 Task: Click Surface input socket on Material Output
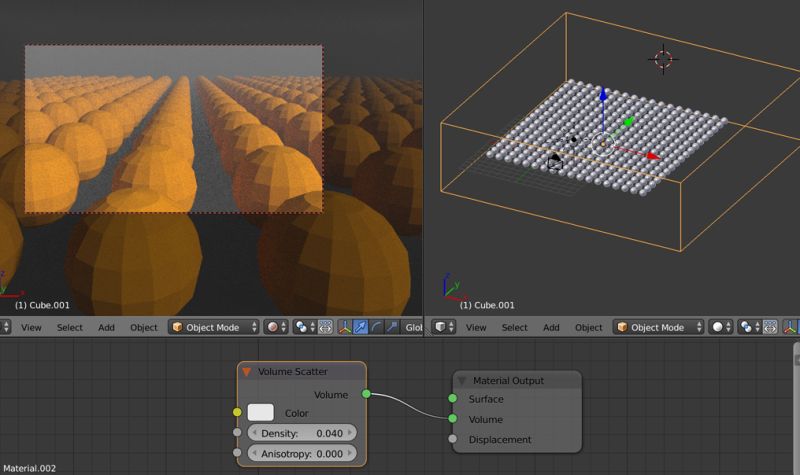coord(453,398)
